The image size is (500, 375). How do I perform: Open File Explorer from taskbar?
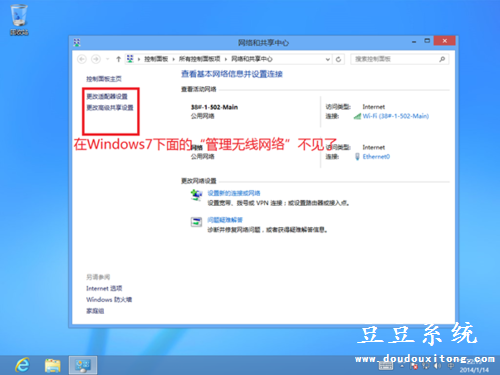tap(53, 365)
